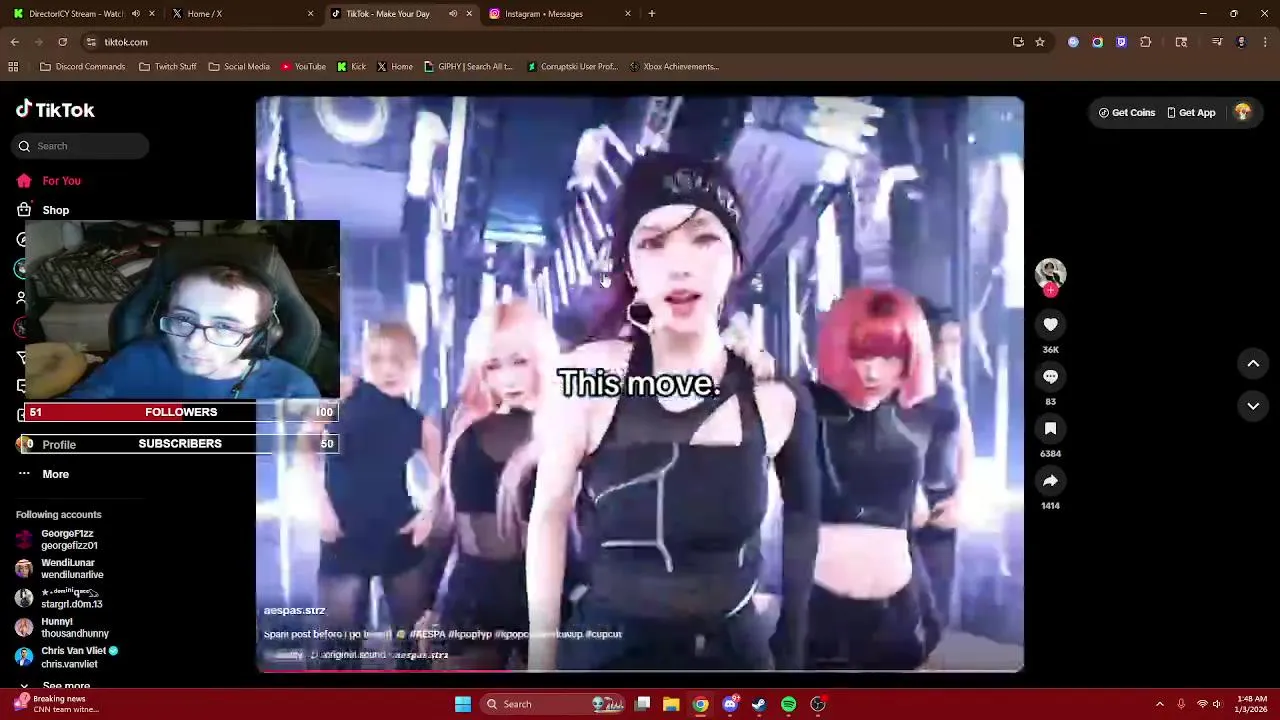Click the Get App button
Image resolution: width=1280 pixels, height=720 pixels.
pos(1191,113)
